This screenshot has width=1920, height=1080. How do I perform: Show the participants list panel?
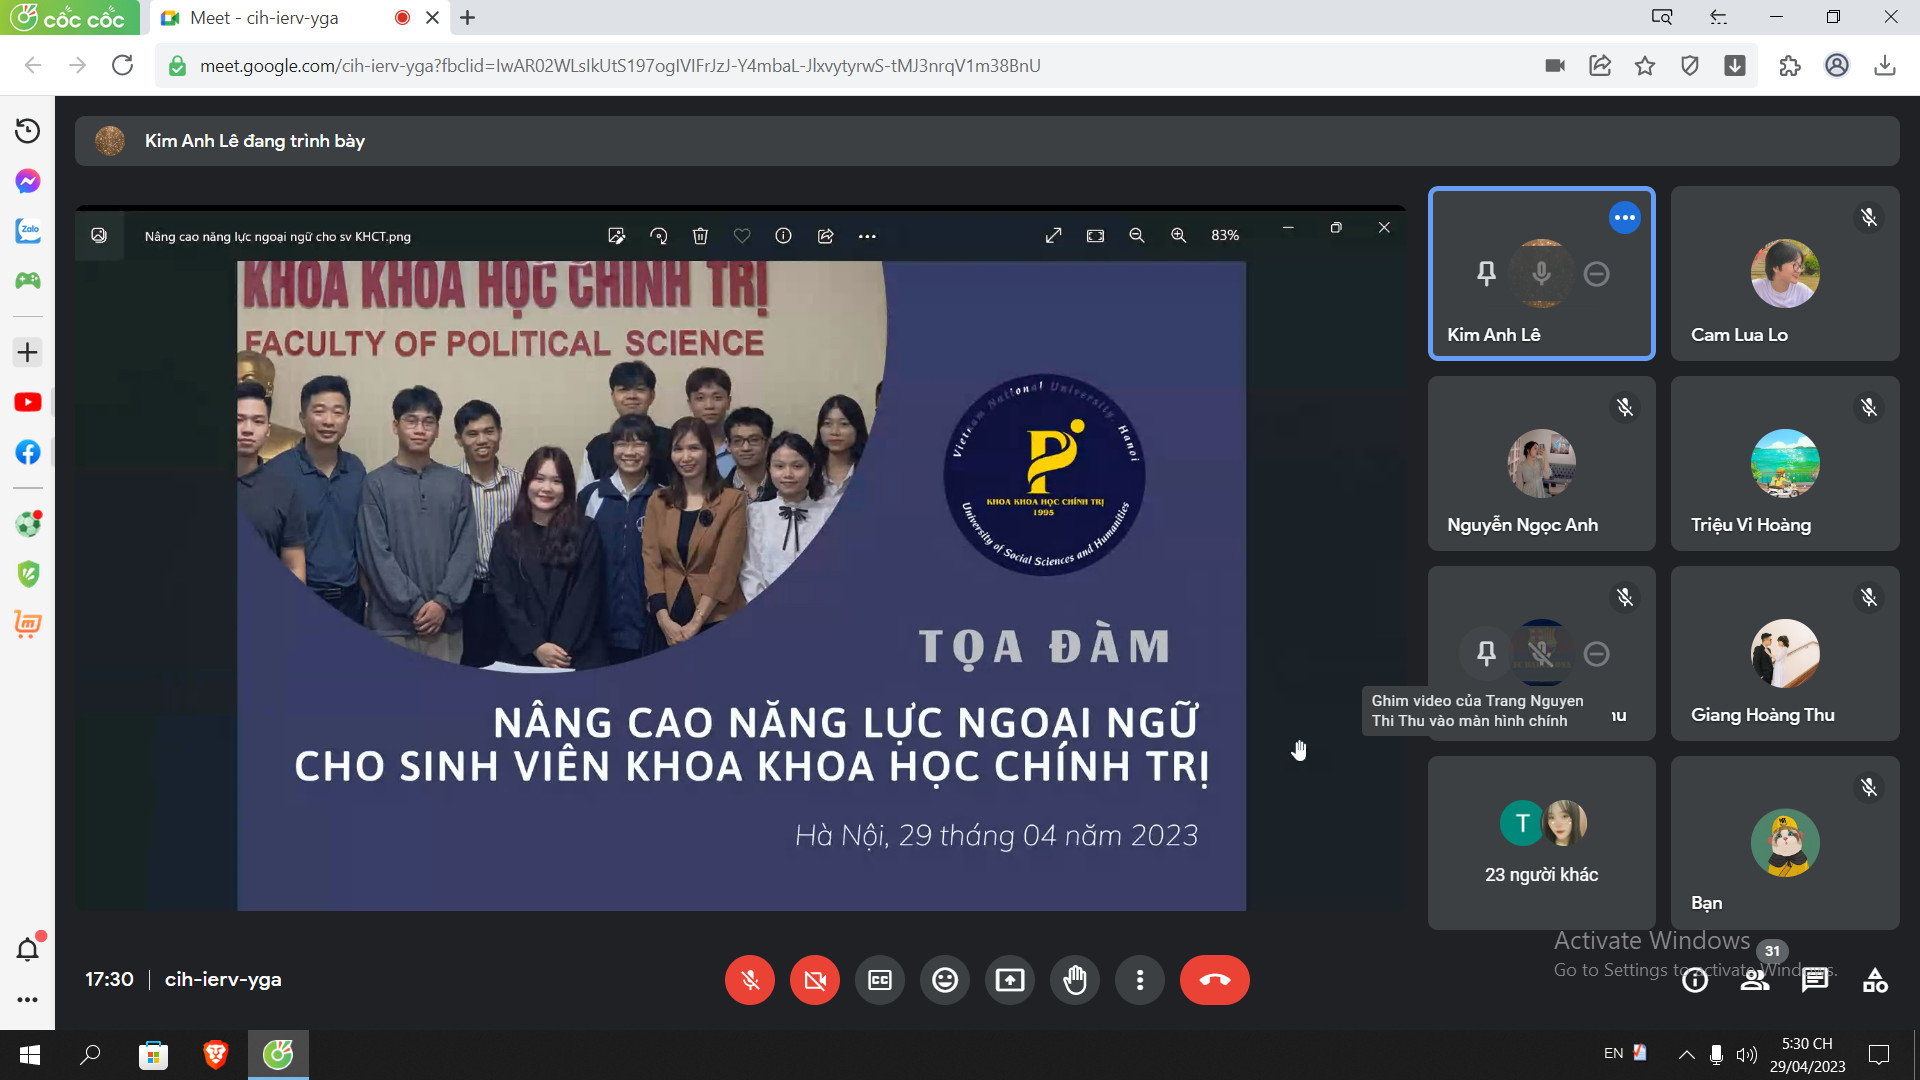1755,981
